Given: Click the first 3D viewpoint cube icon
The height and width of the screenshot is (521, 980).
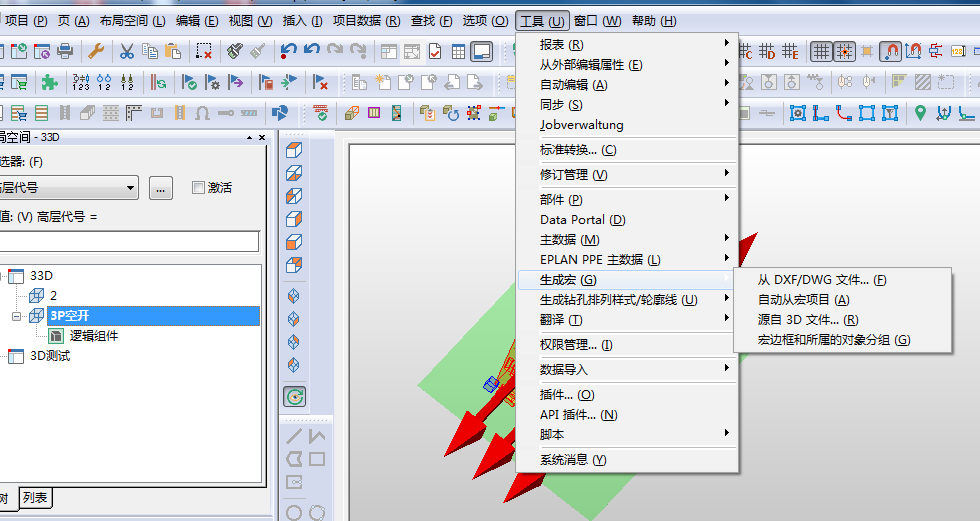Looking at the screenshot, I should 294,150.
